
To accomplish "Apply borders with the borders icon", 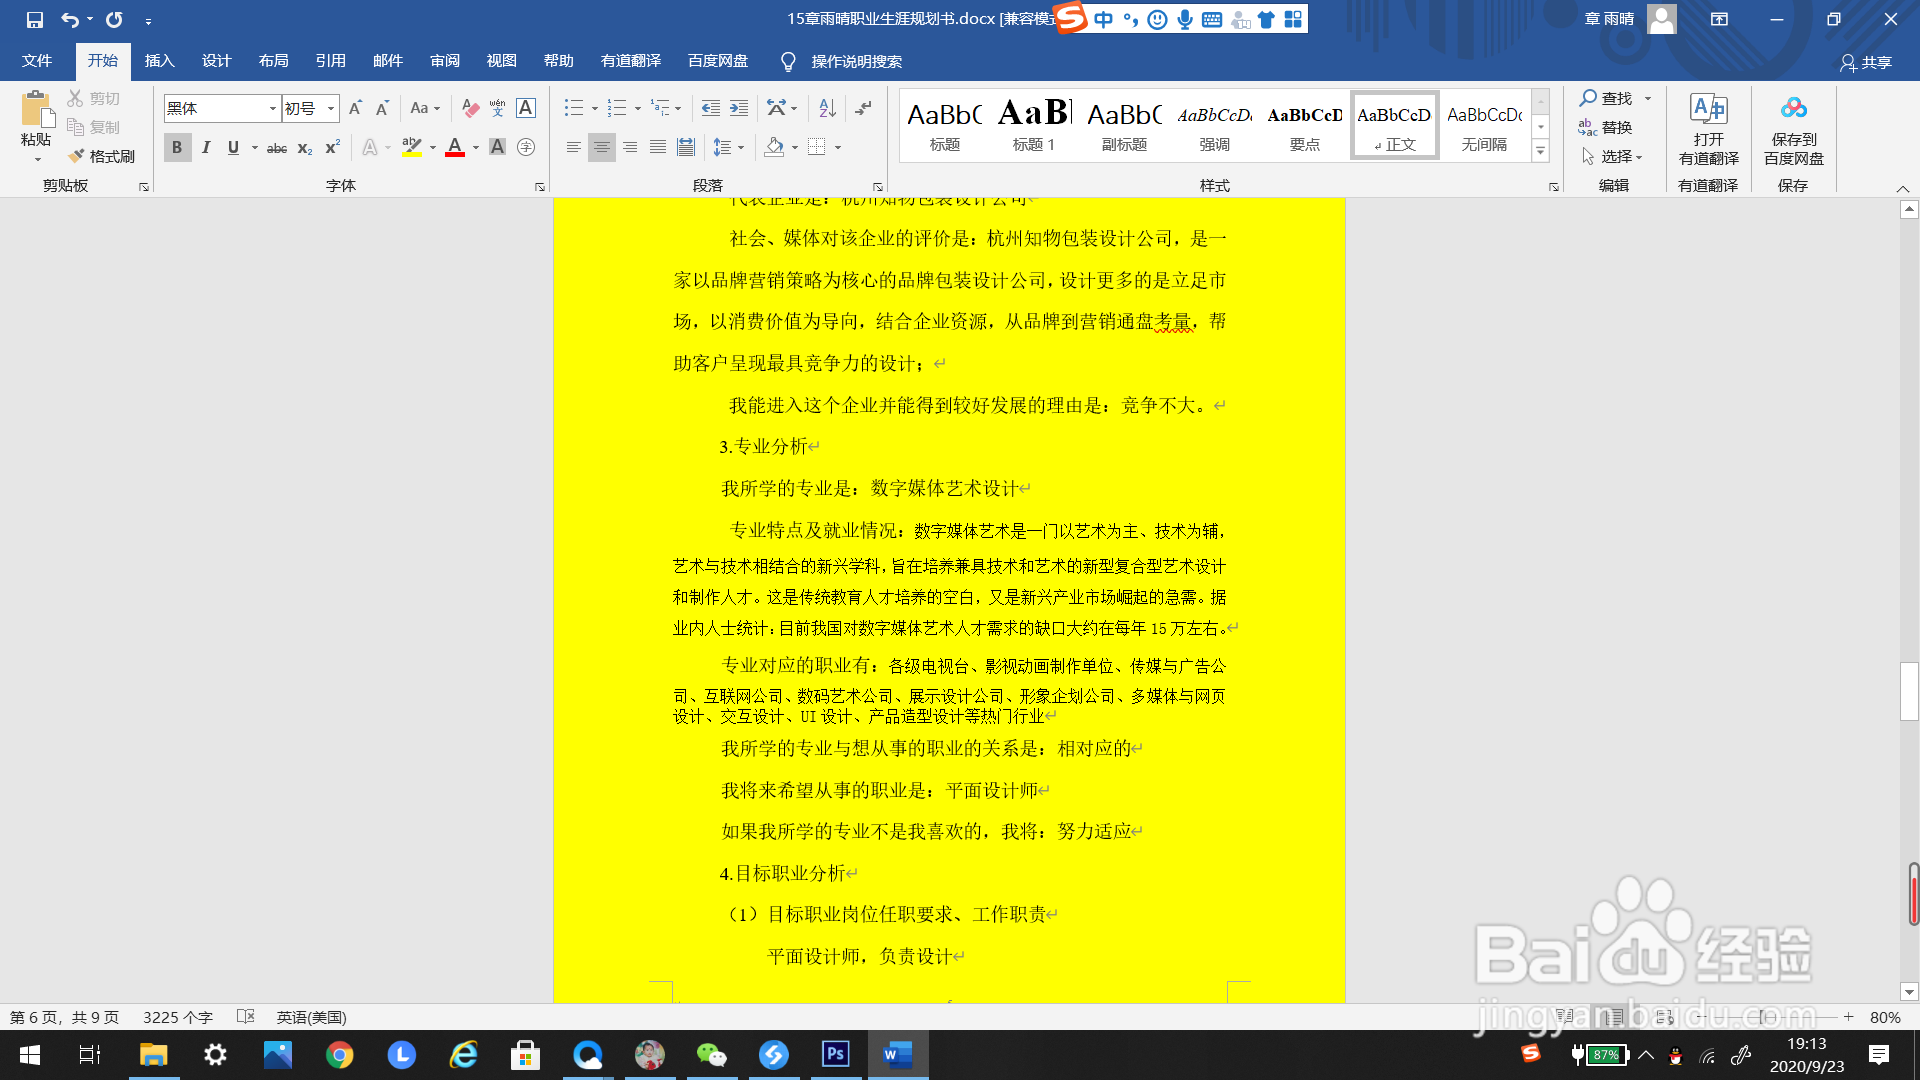I will 817,147.
